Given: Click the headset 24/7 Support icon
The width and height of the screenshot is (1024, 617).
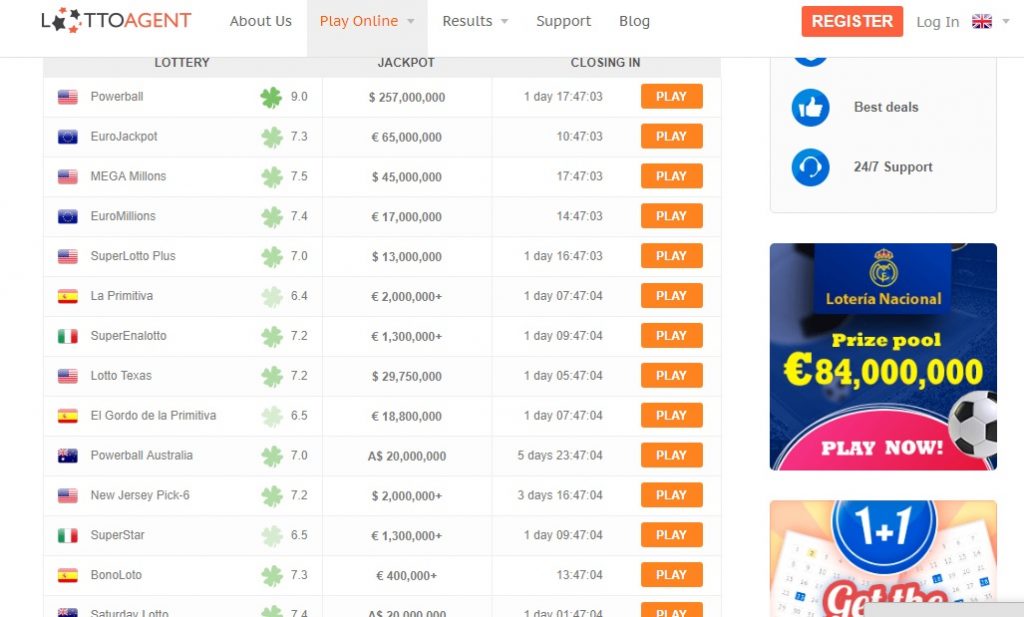Looking at the screenshot, I should pyautogui.click(x=810, y=167).
